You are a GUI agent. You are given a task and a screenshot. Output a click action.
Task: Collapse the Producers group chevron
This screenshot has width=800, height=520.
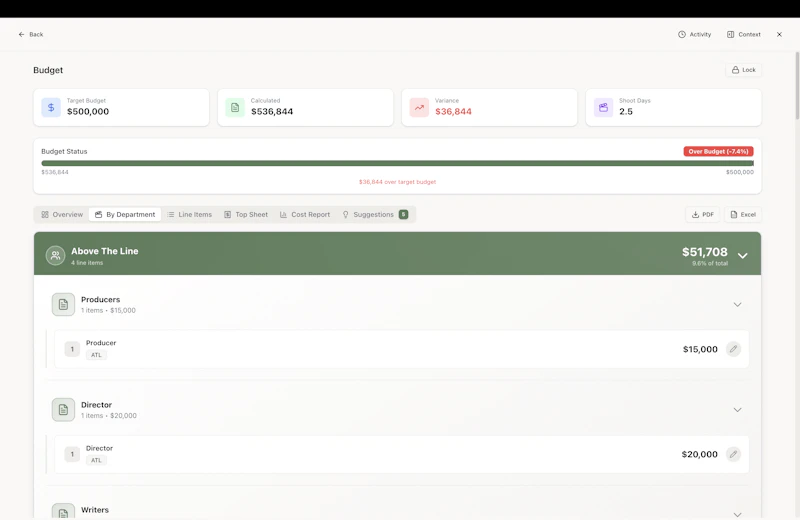click(737, 305)
